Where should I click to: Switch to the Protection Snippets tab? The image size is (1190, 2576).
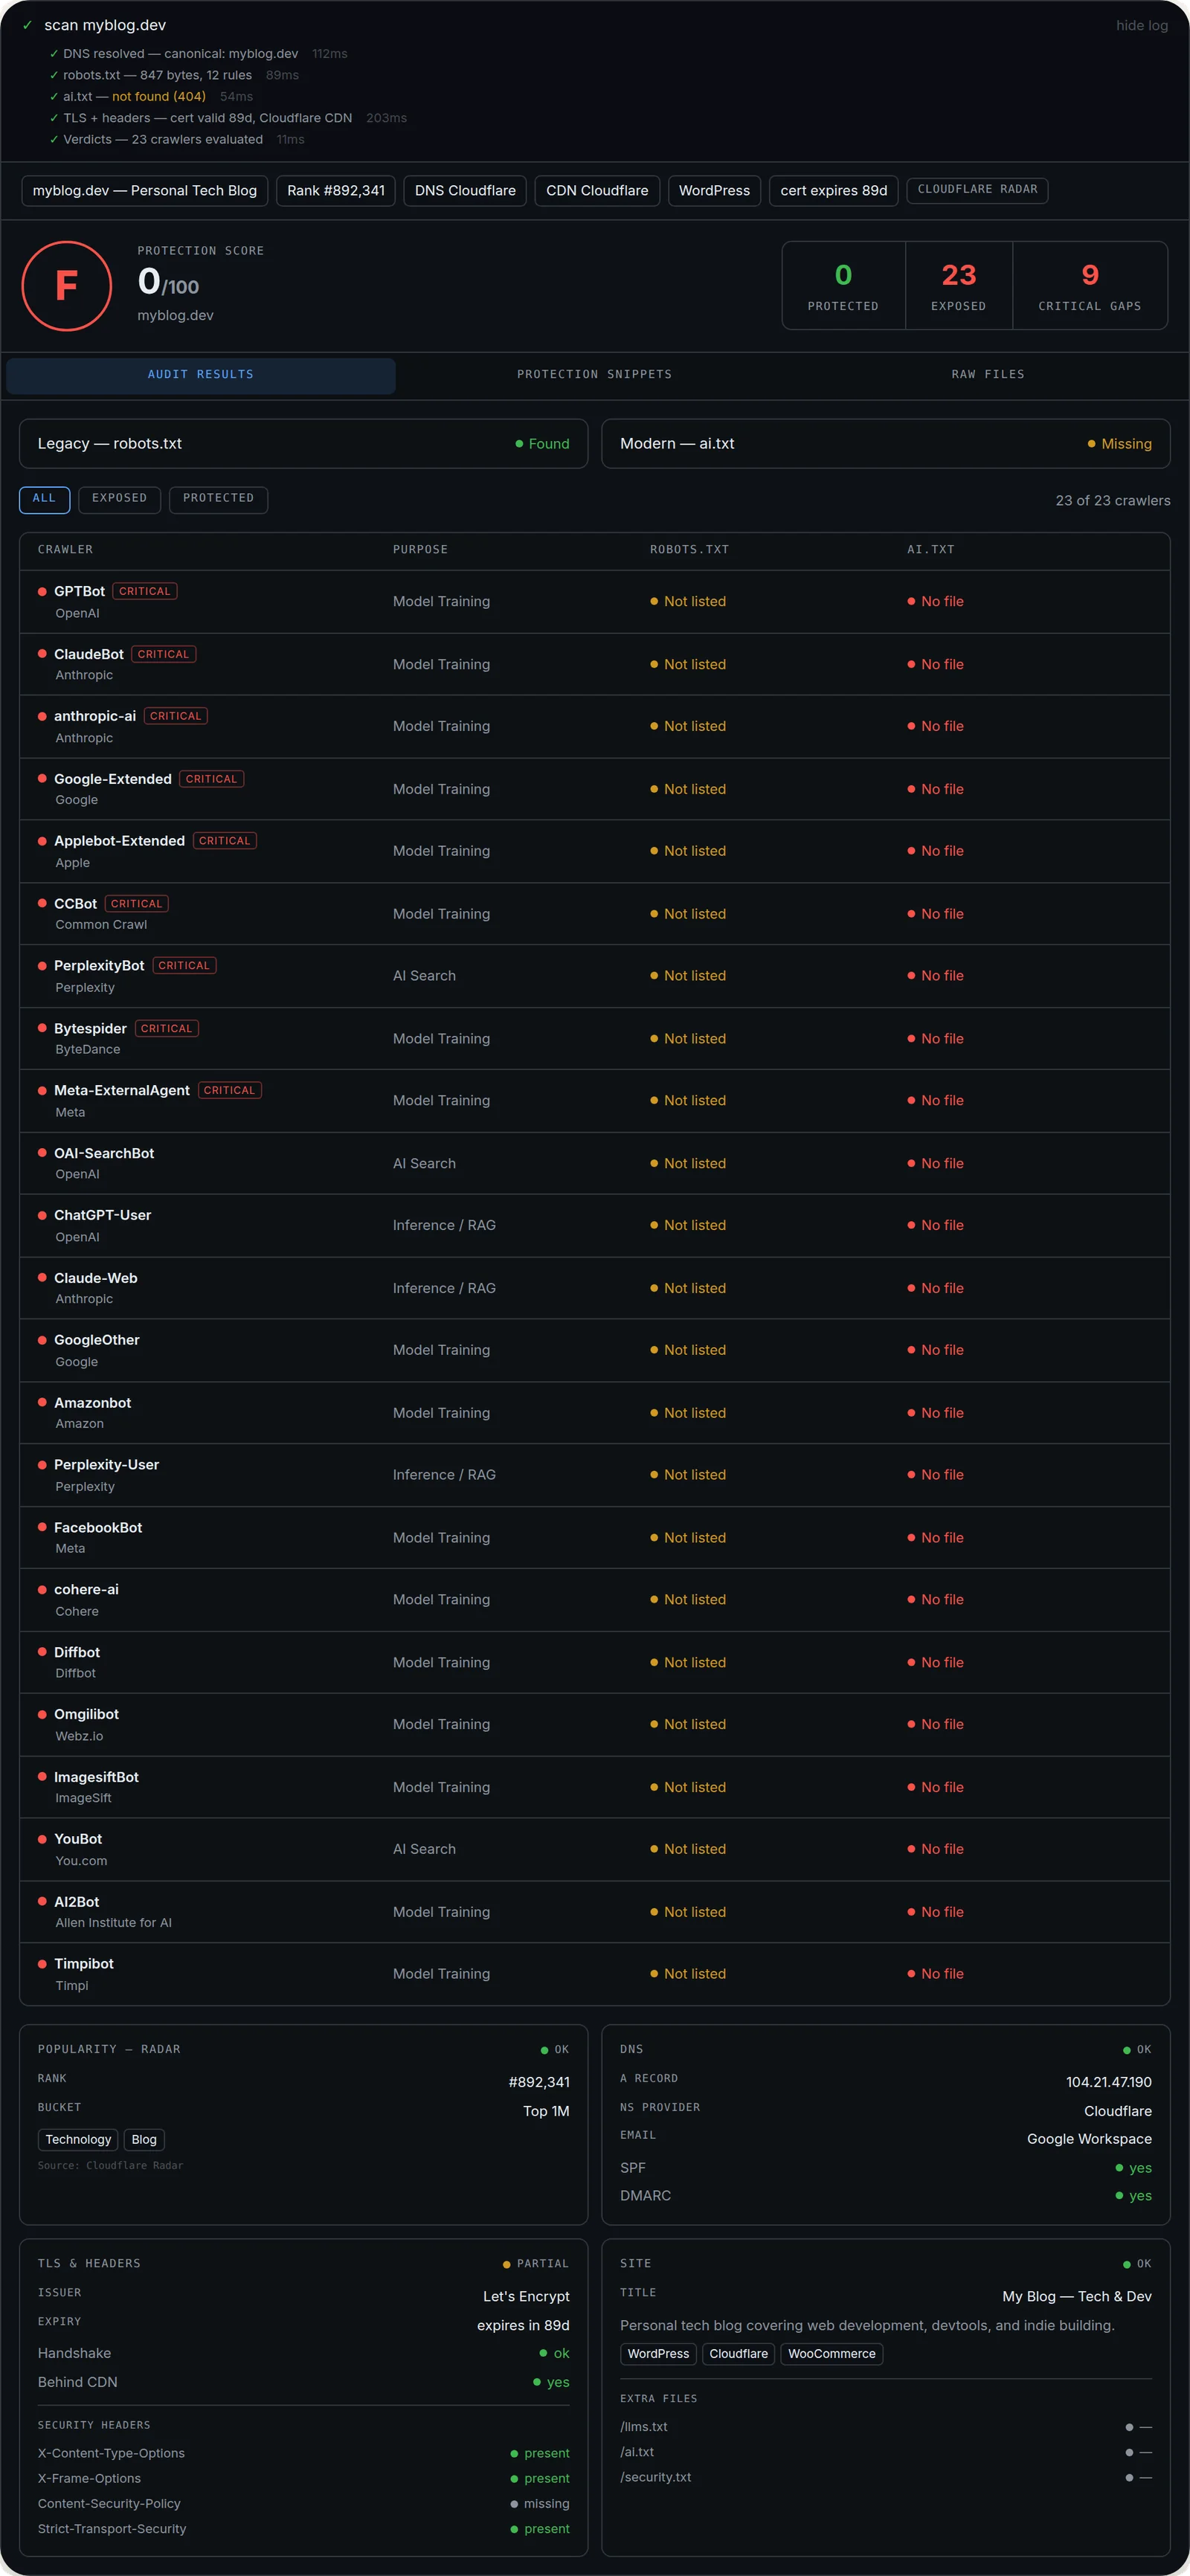click(594, 375)
